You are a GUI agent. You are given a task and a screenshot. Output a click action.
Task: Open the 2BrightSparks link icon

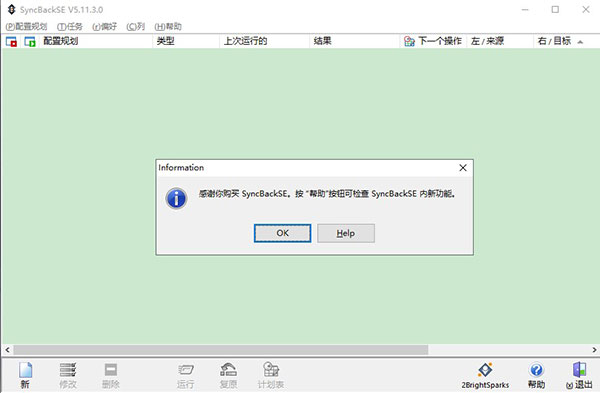(485, 375)
